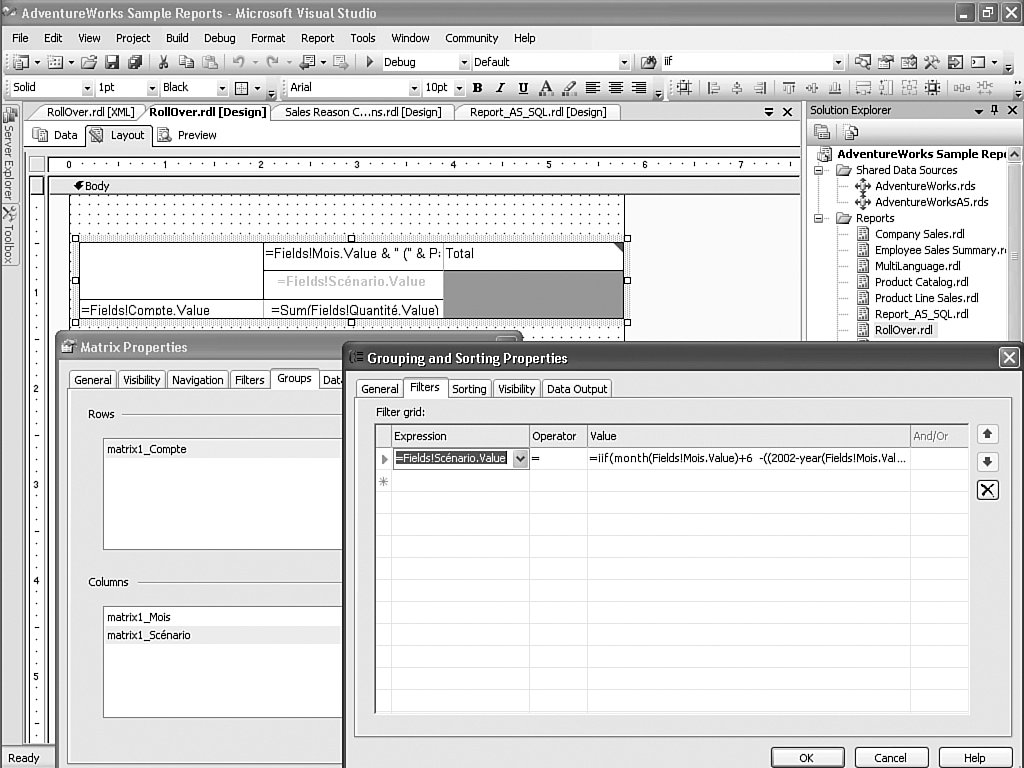Click Properties icon in Solution Explorer
Screen dimensions: 1024x768
822,133
